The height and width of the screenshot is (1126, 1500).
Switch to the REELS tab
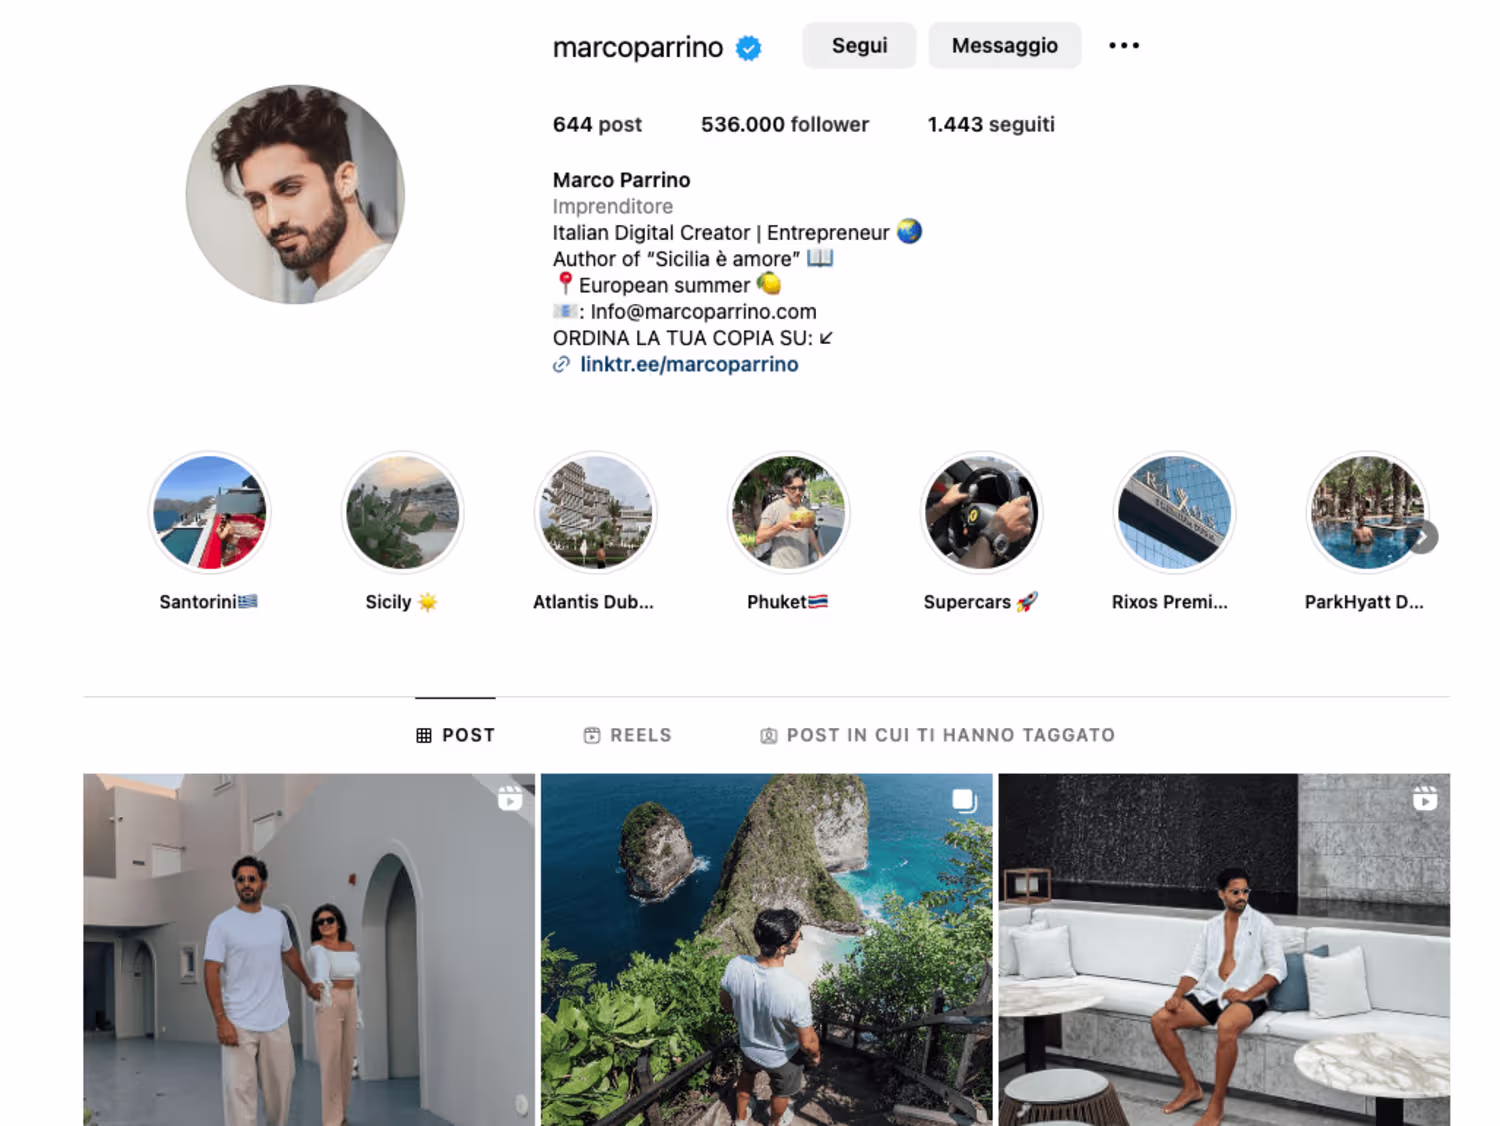[x=628, y=735]
